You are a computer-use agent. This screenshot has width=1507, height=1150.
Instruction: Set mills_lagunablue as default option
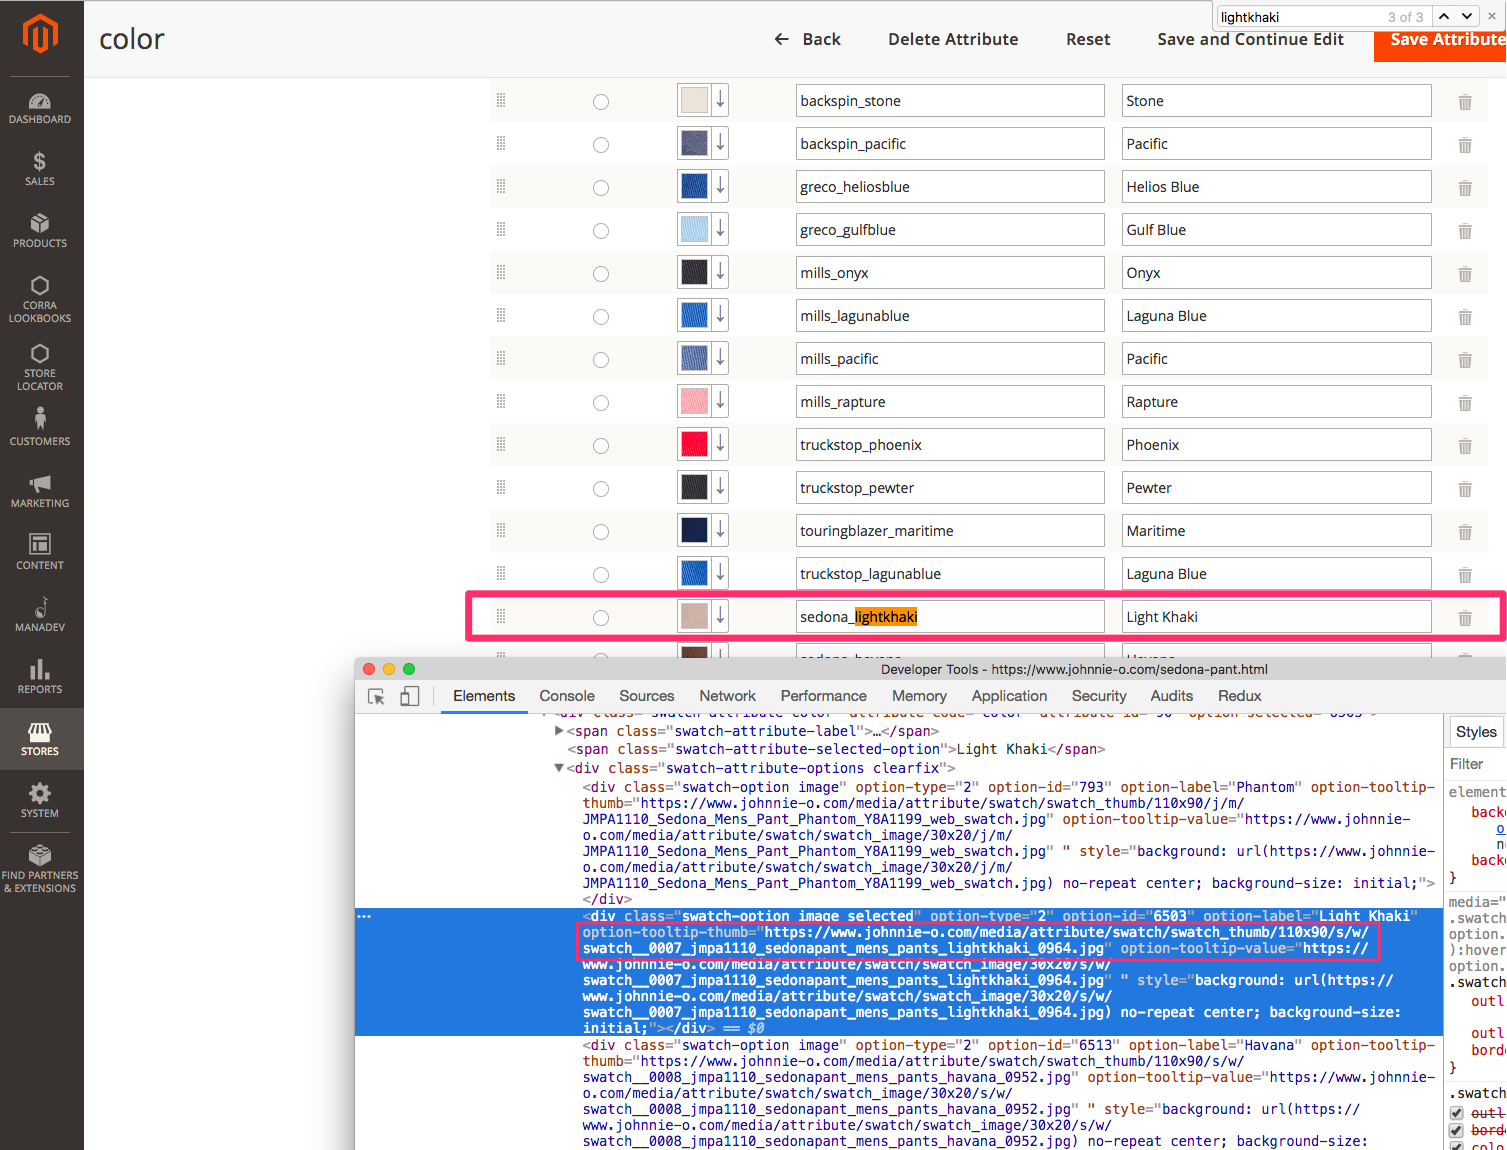tap(601, 317)
